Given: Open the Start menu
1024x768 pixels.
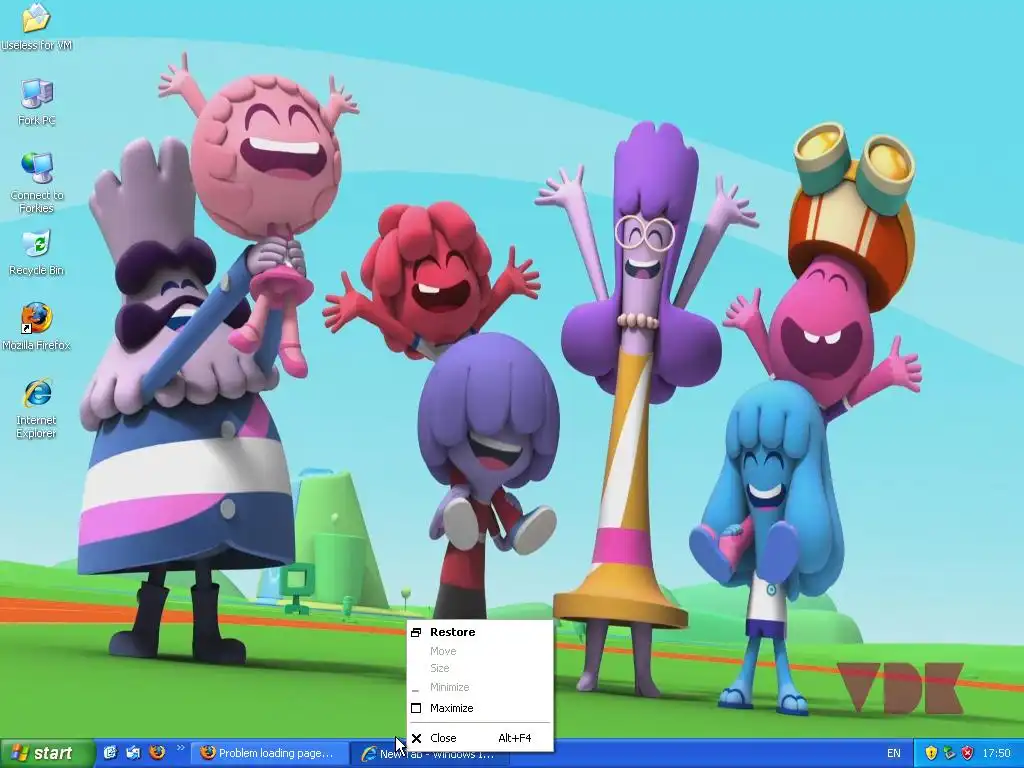Looking at the screenshot, I should coord(47,753).
